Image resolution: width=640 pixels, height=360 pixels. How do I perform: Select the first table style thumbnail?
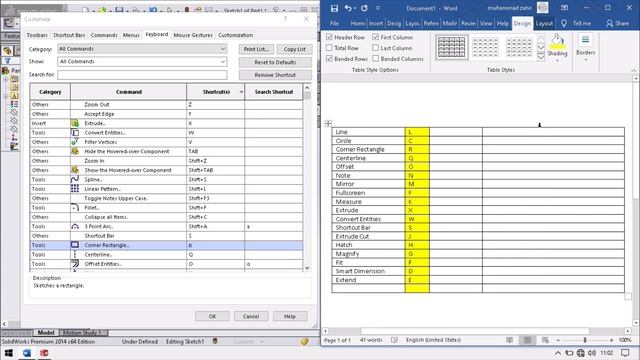[x=451, y=47]
